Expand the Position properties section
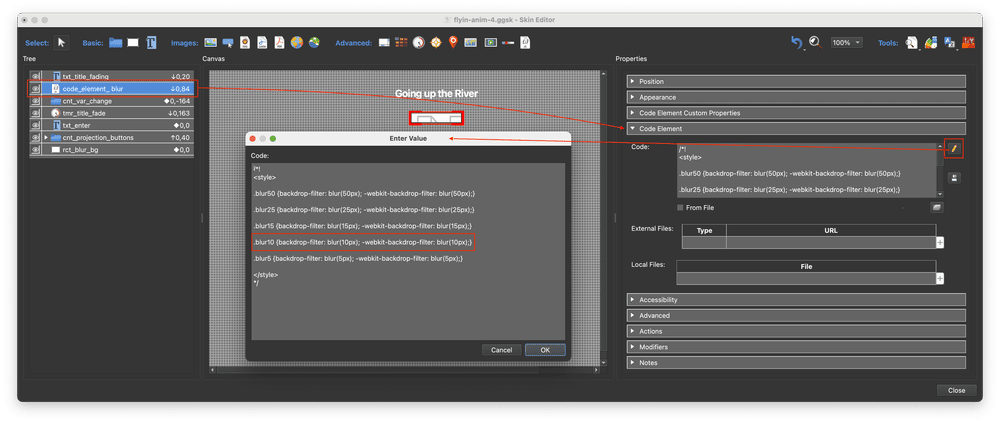Screen dimensions: 1000x423 tap(796, 82)
